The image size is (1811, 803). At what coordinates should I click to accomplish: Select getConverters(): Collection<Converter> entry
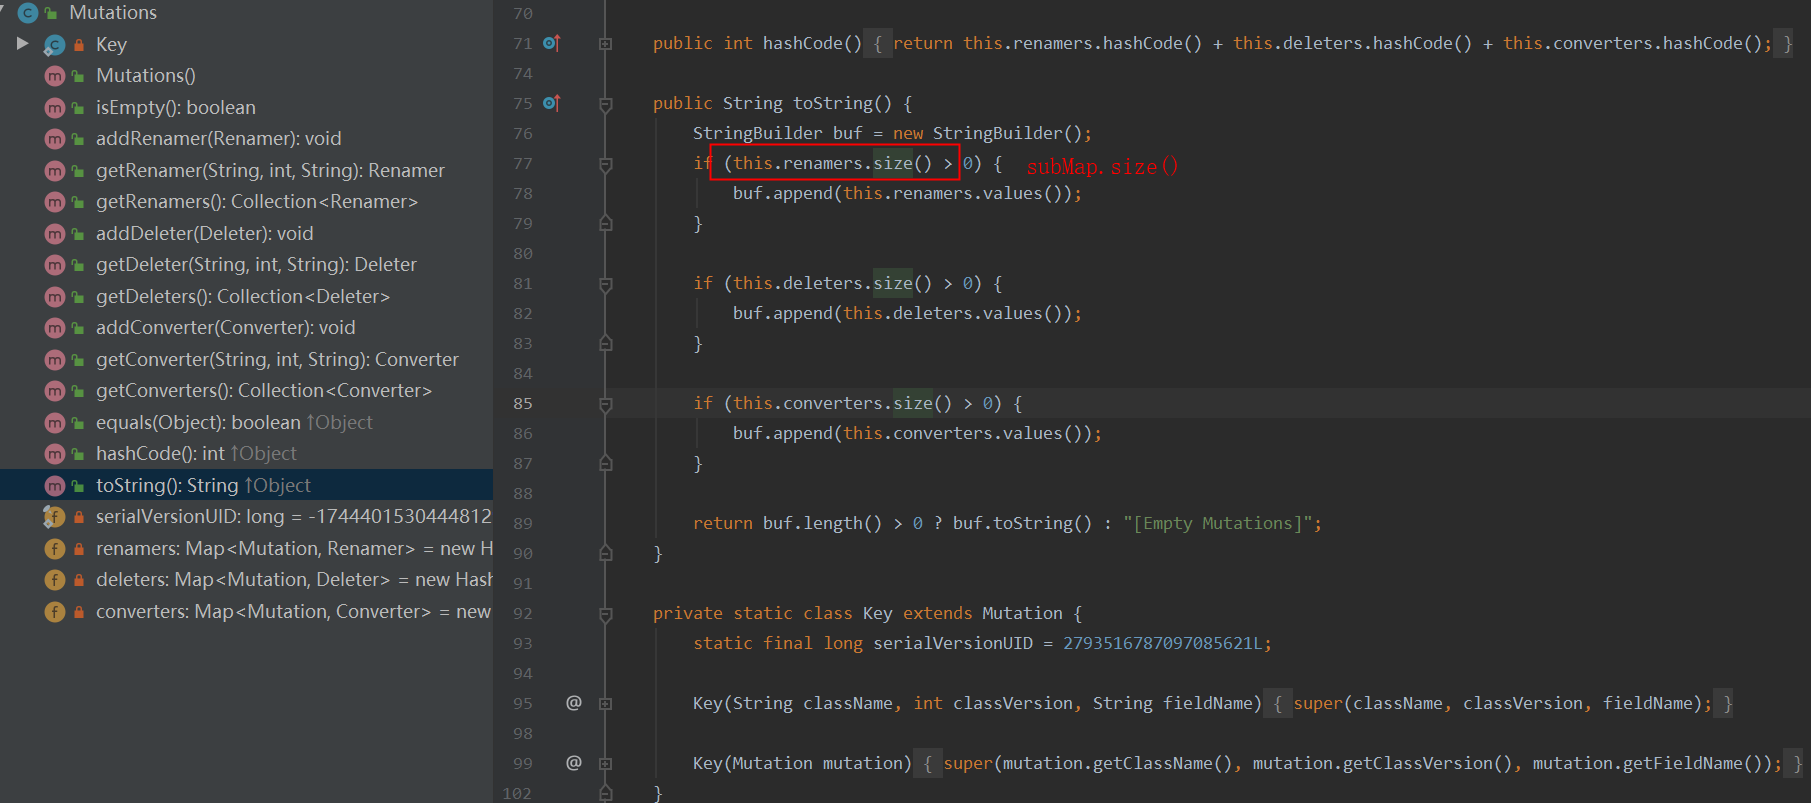pyautogui.click(x=264, y=391)
